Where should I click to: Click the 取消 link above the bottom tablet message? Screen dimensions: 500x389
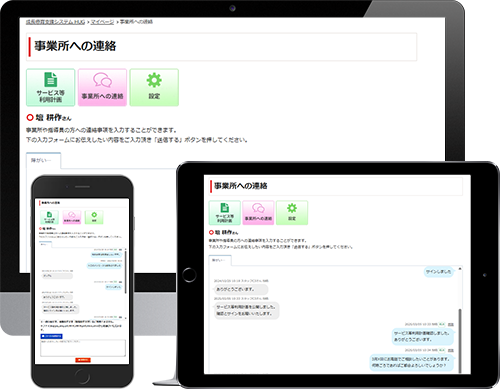pos(451,350)
